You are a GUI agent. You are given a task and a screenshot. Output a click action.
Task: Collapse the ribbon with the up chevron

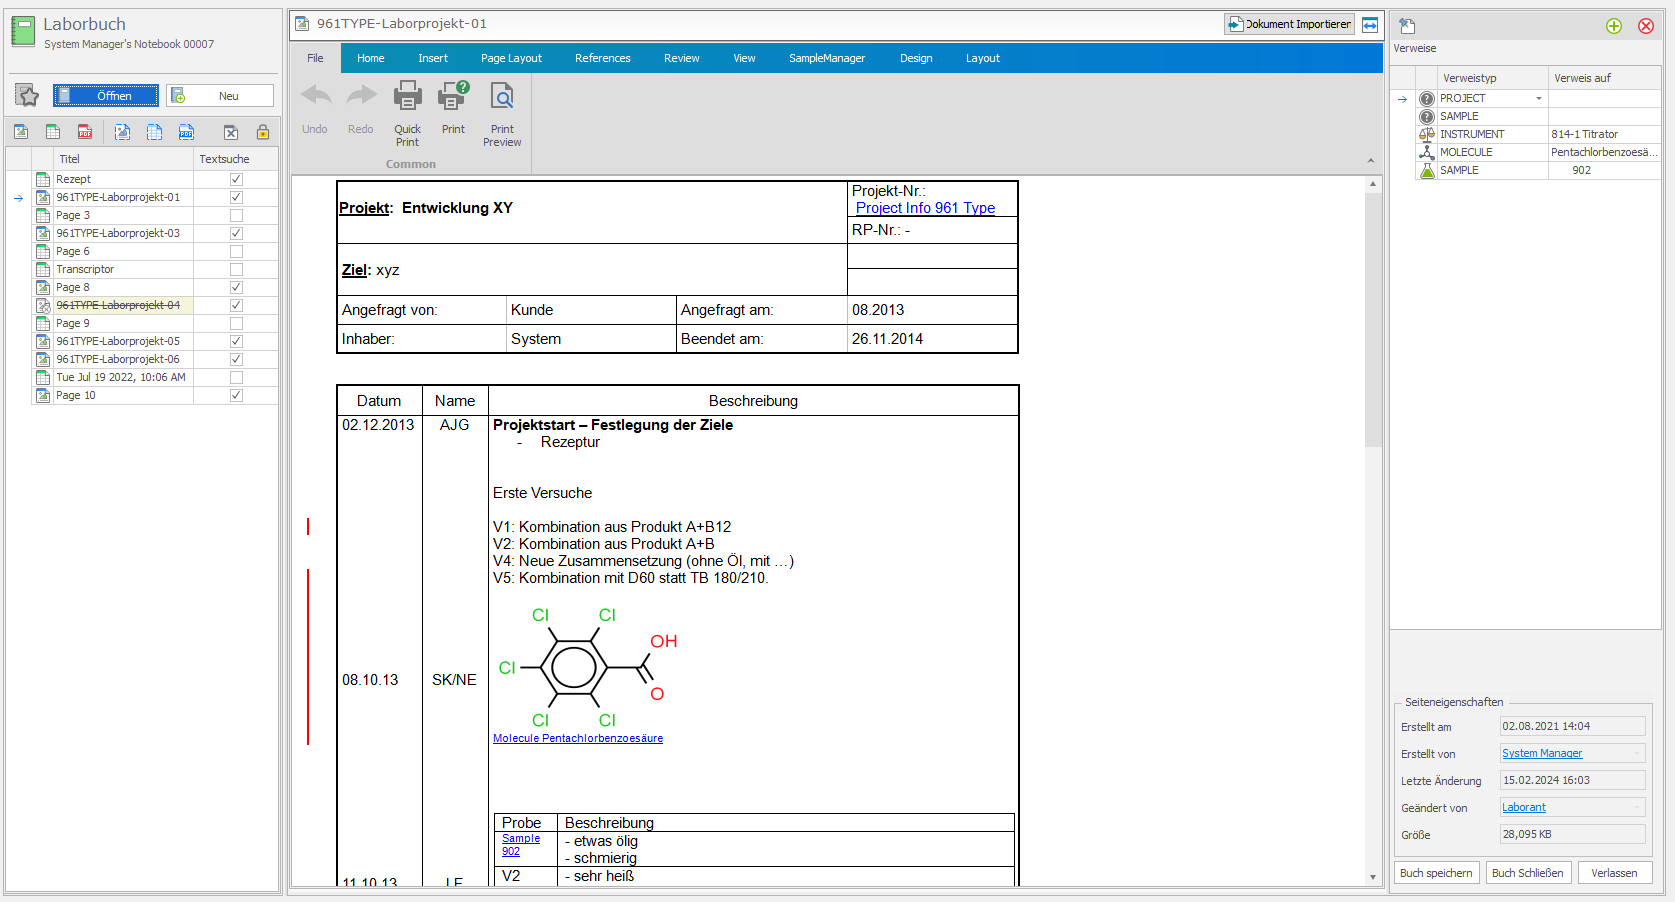[x=1370, y=161]
